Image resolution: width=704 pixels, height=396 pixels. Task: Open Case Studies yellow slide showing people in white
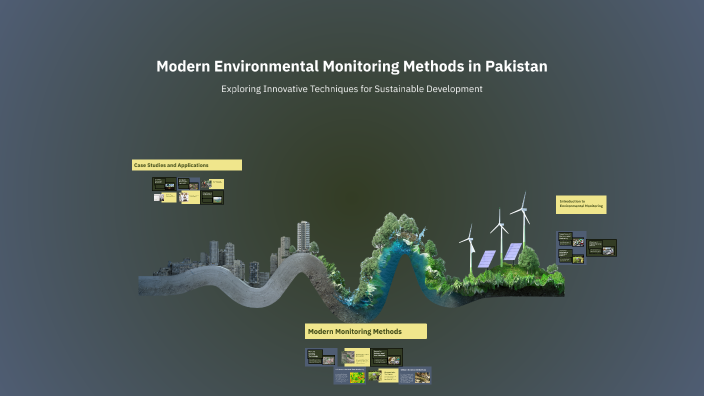[189, 197]
